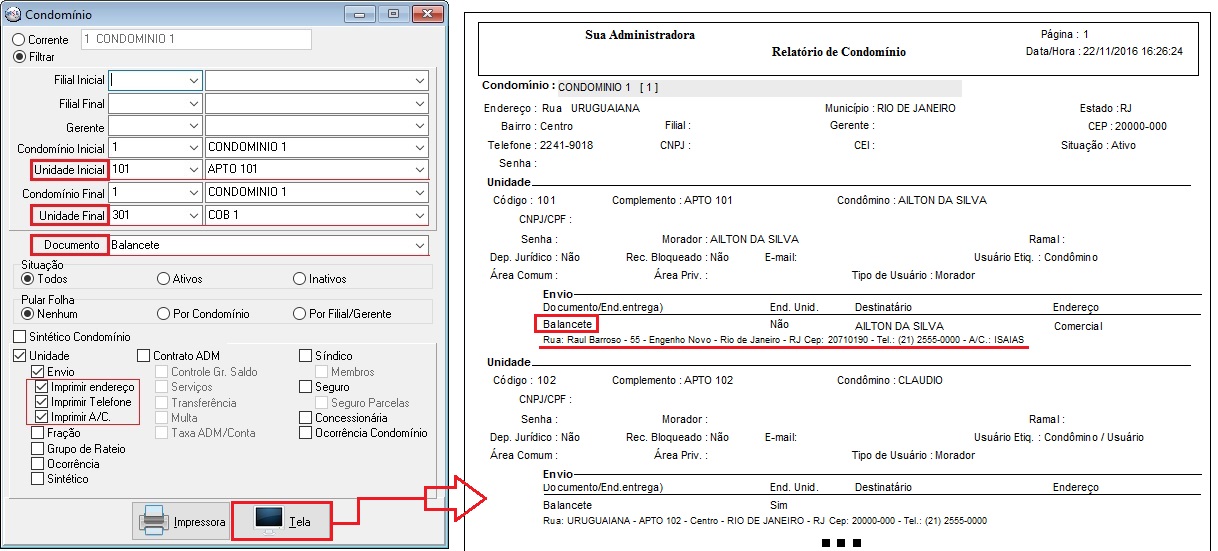The image size is (1218, 551).
Task: Click the Impressora printer icon
Action: (x=153, y=520)
